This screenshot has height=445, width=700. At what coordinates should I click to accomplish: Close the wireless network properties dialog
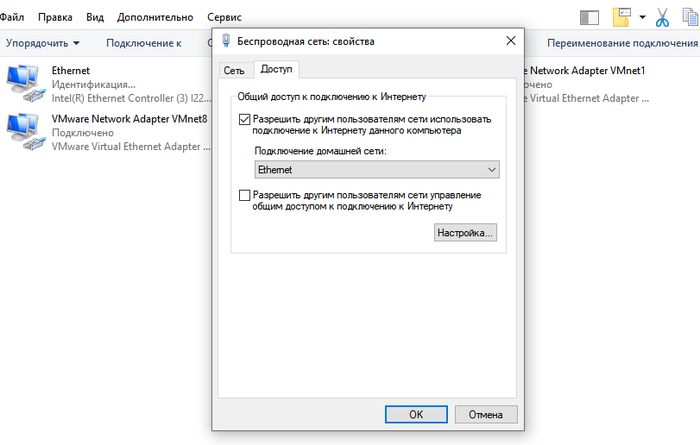(512, 40)
